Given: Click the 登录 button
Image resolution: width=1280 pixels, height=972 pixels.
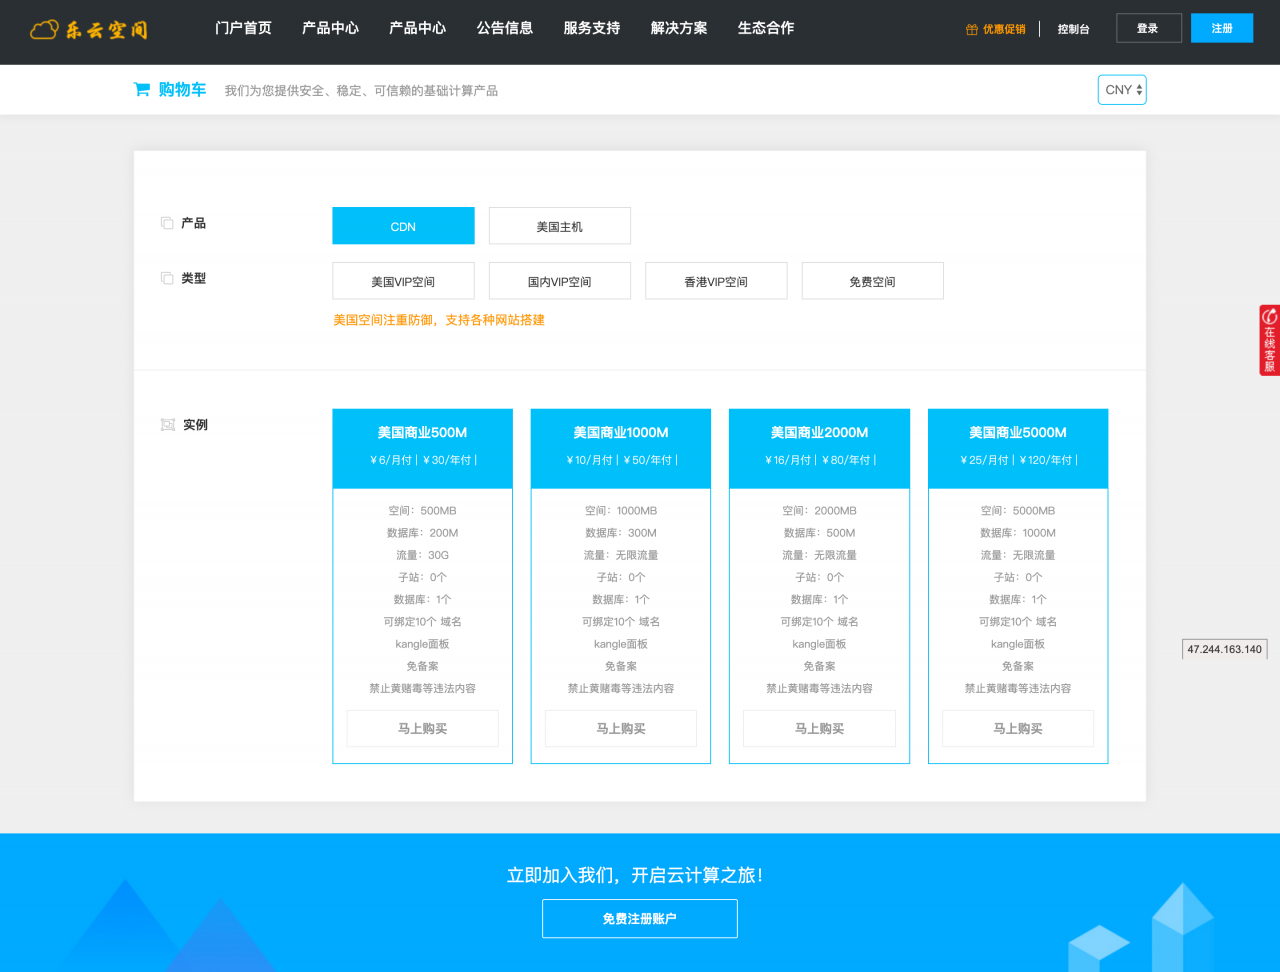Looking at the screenshot, I should (1148, 27).
